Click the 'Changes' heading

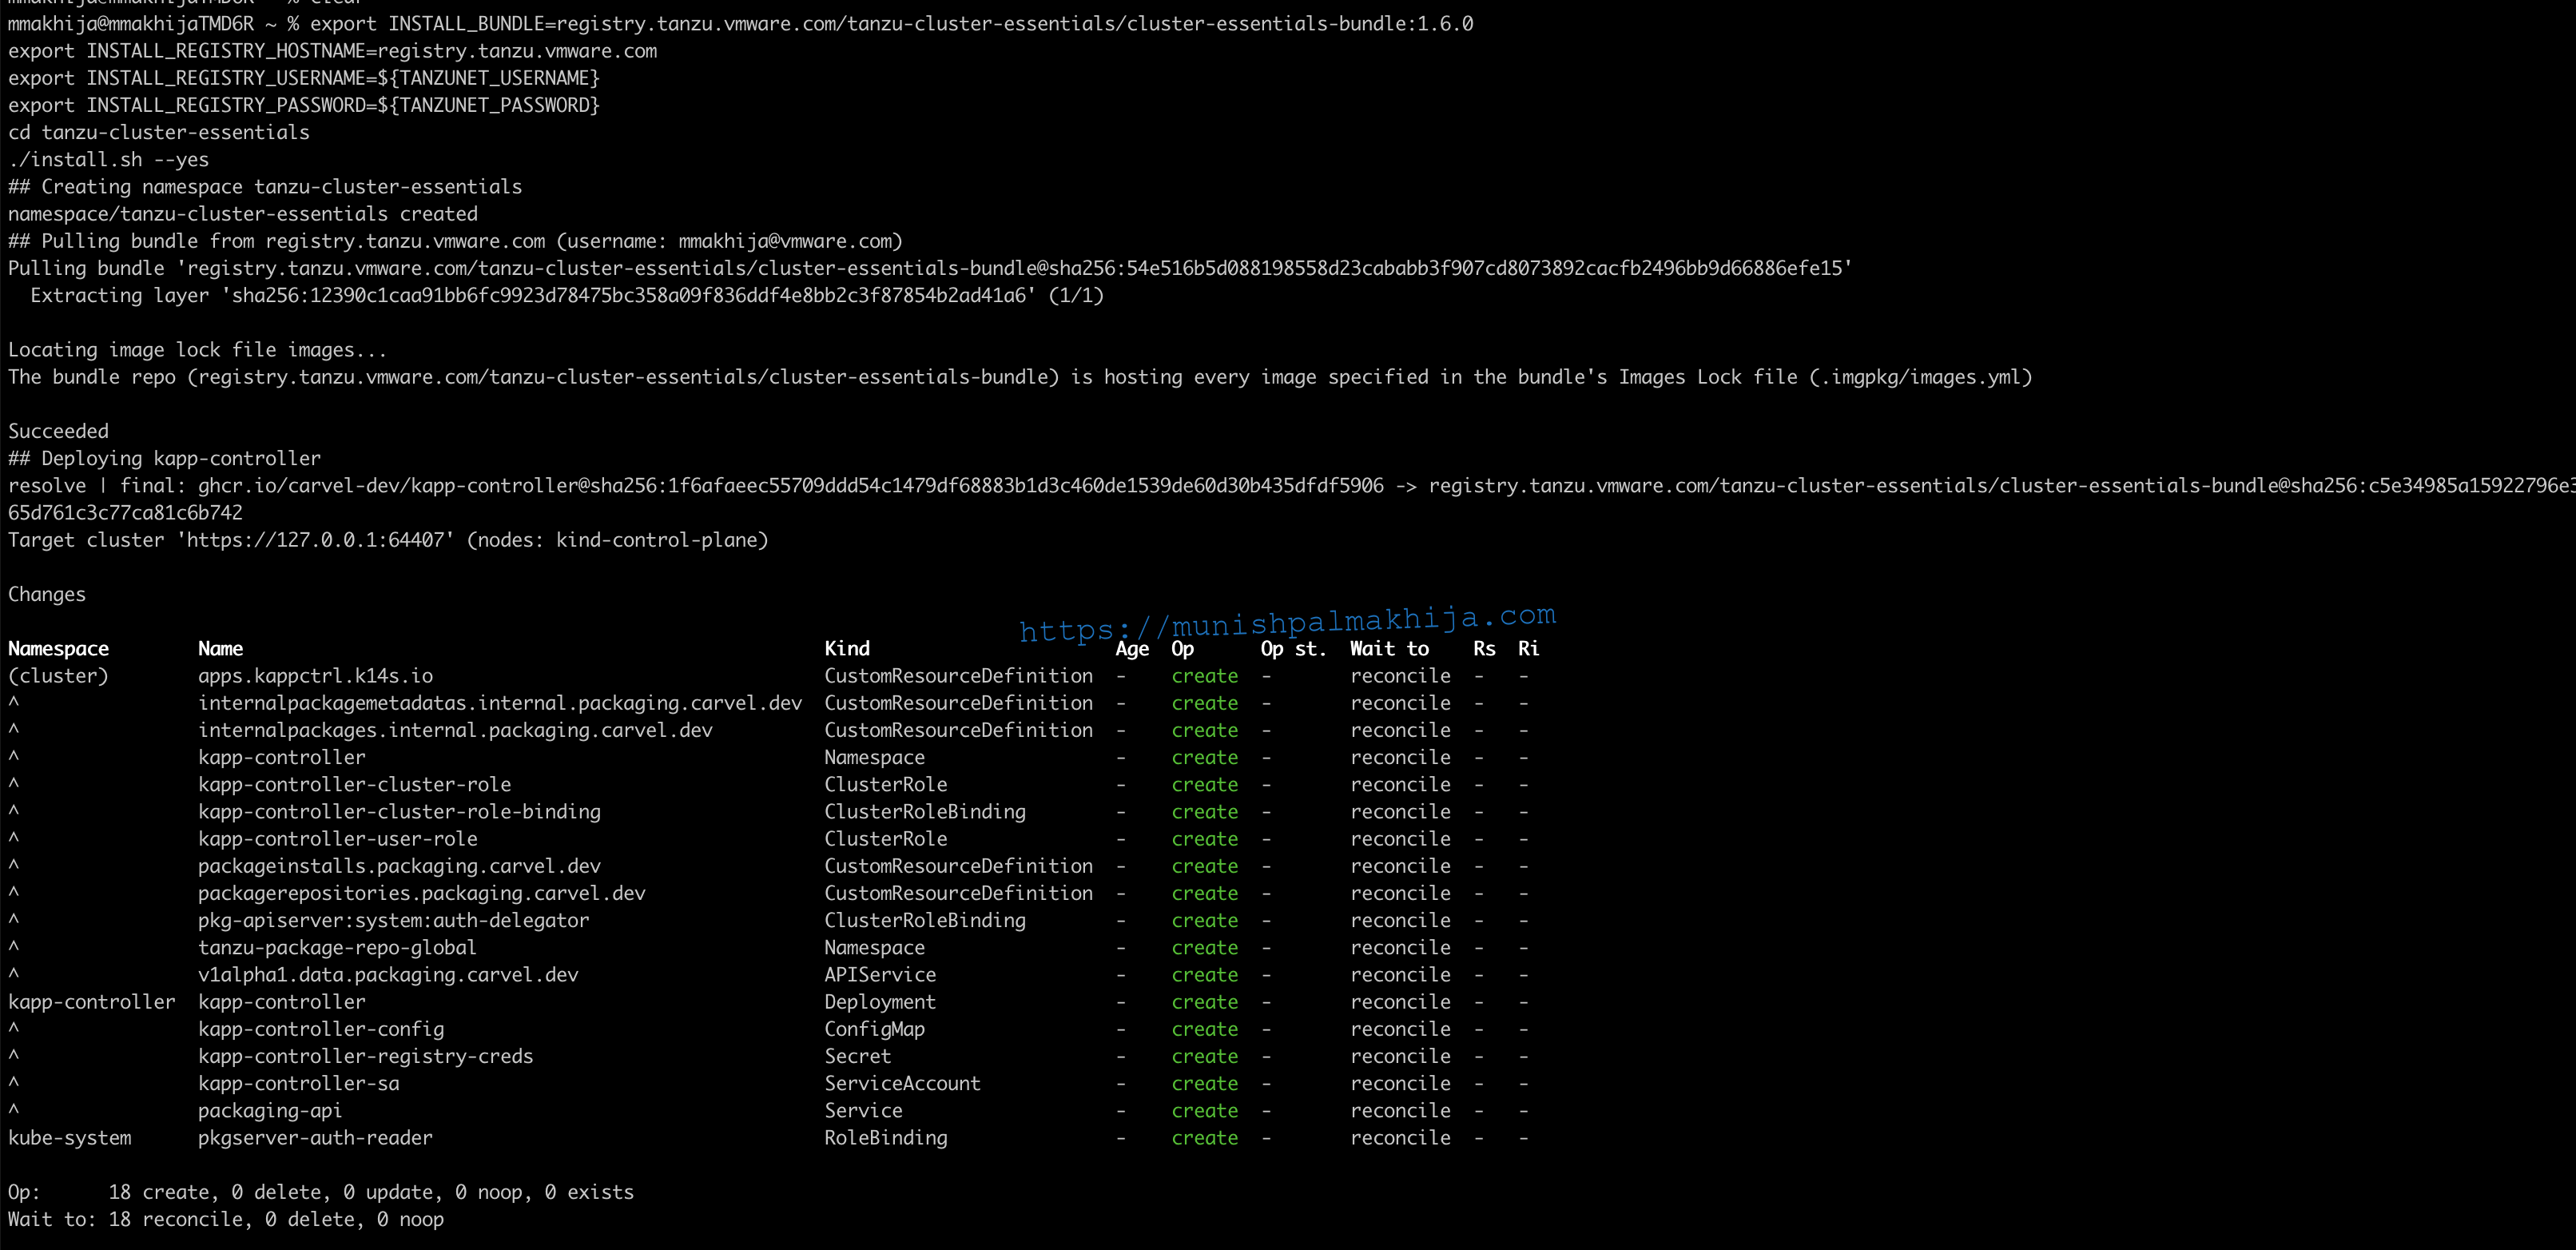47,594
